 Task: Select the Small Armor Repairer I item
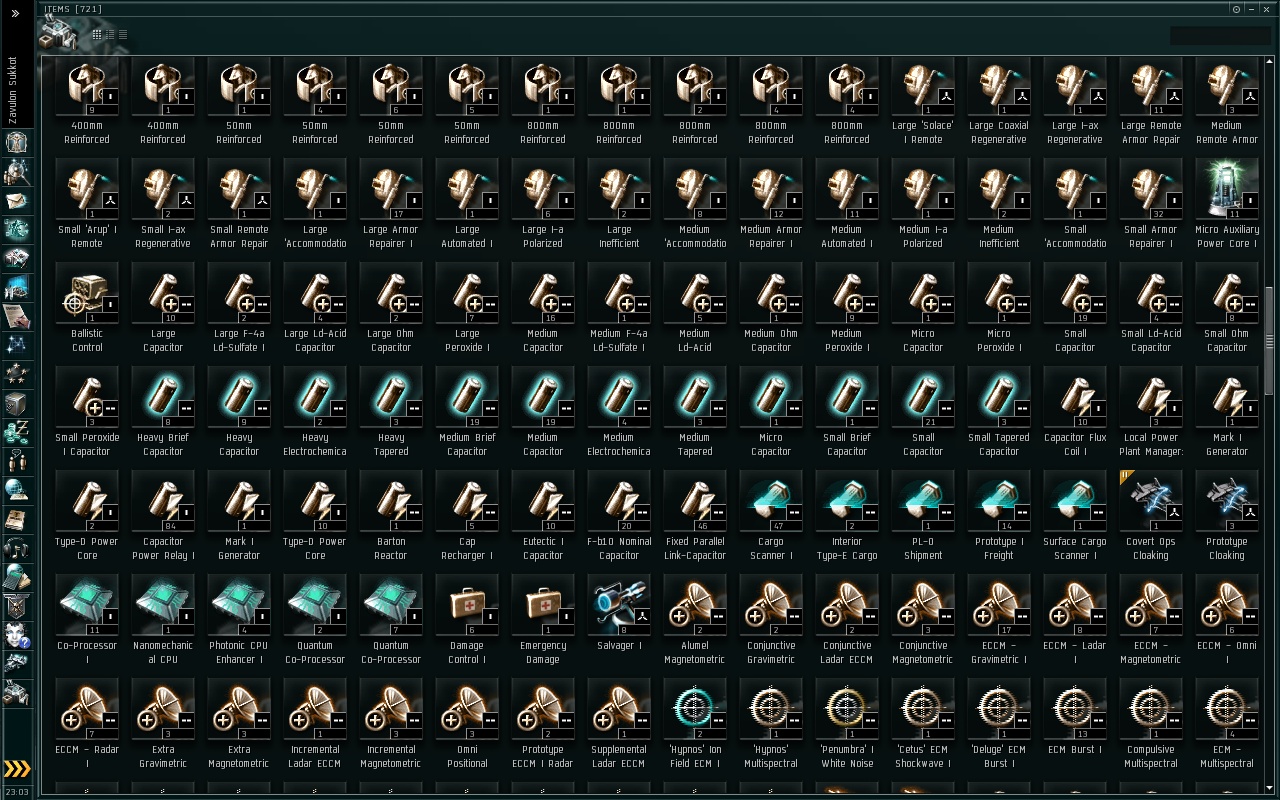click(x=1151, y=205)
